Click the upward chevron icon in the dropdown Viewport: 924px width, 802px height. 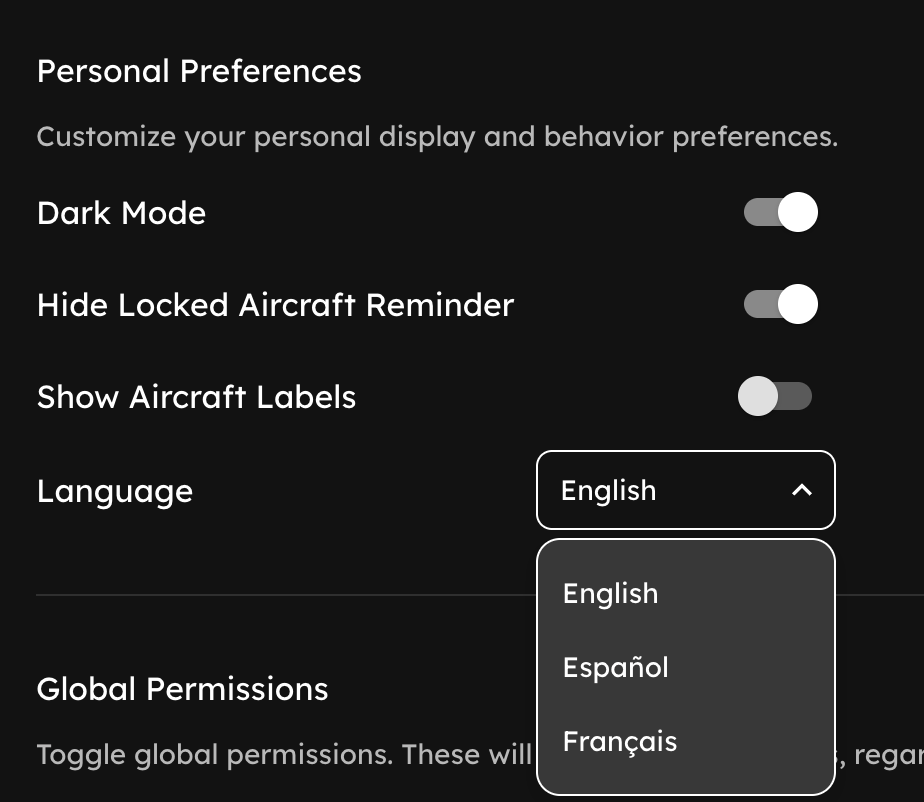pyautogui.click(x=800, y=490)
